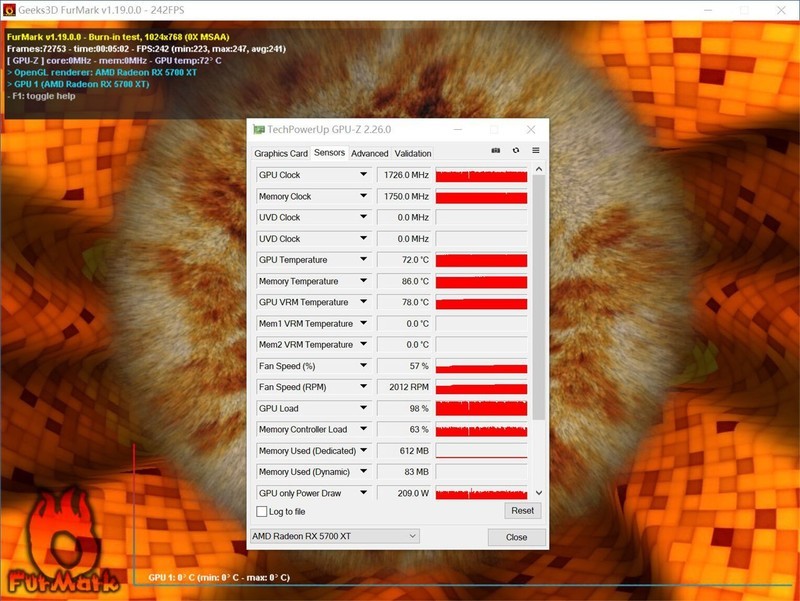Open the Mem2 VRM Temperature dropdown
800x601 pixels.
click(363, 344)
